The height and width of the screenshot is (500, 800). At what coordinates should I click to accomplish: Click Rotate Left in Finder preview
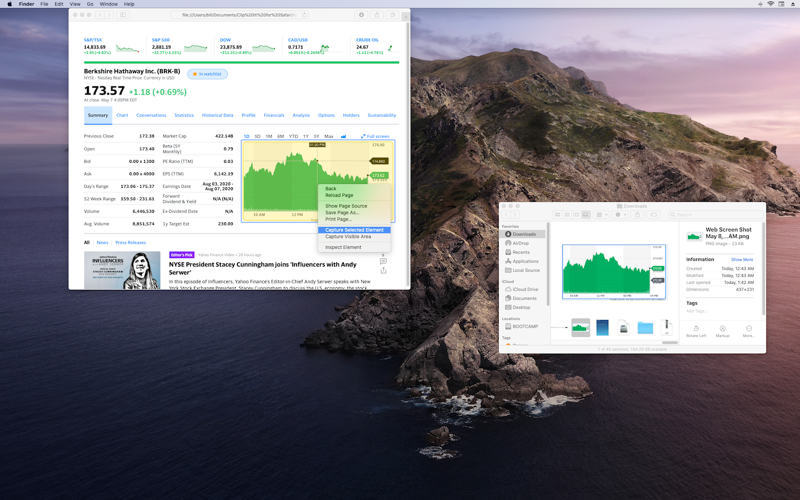pos(696,331)
